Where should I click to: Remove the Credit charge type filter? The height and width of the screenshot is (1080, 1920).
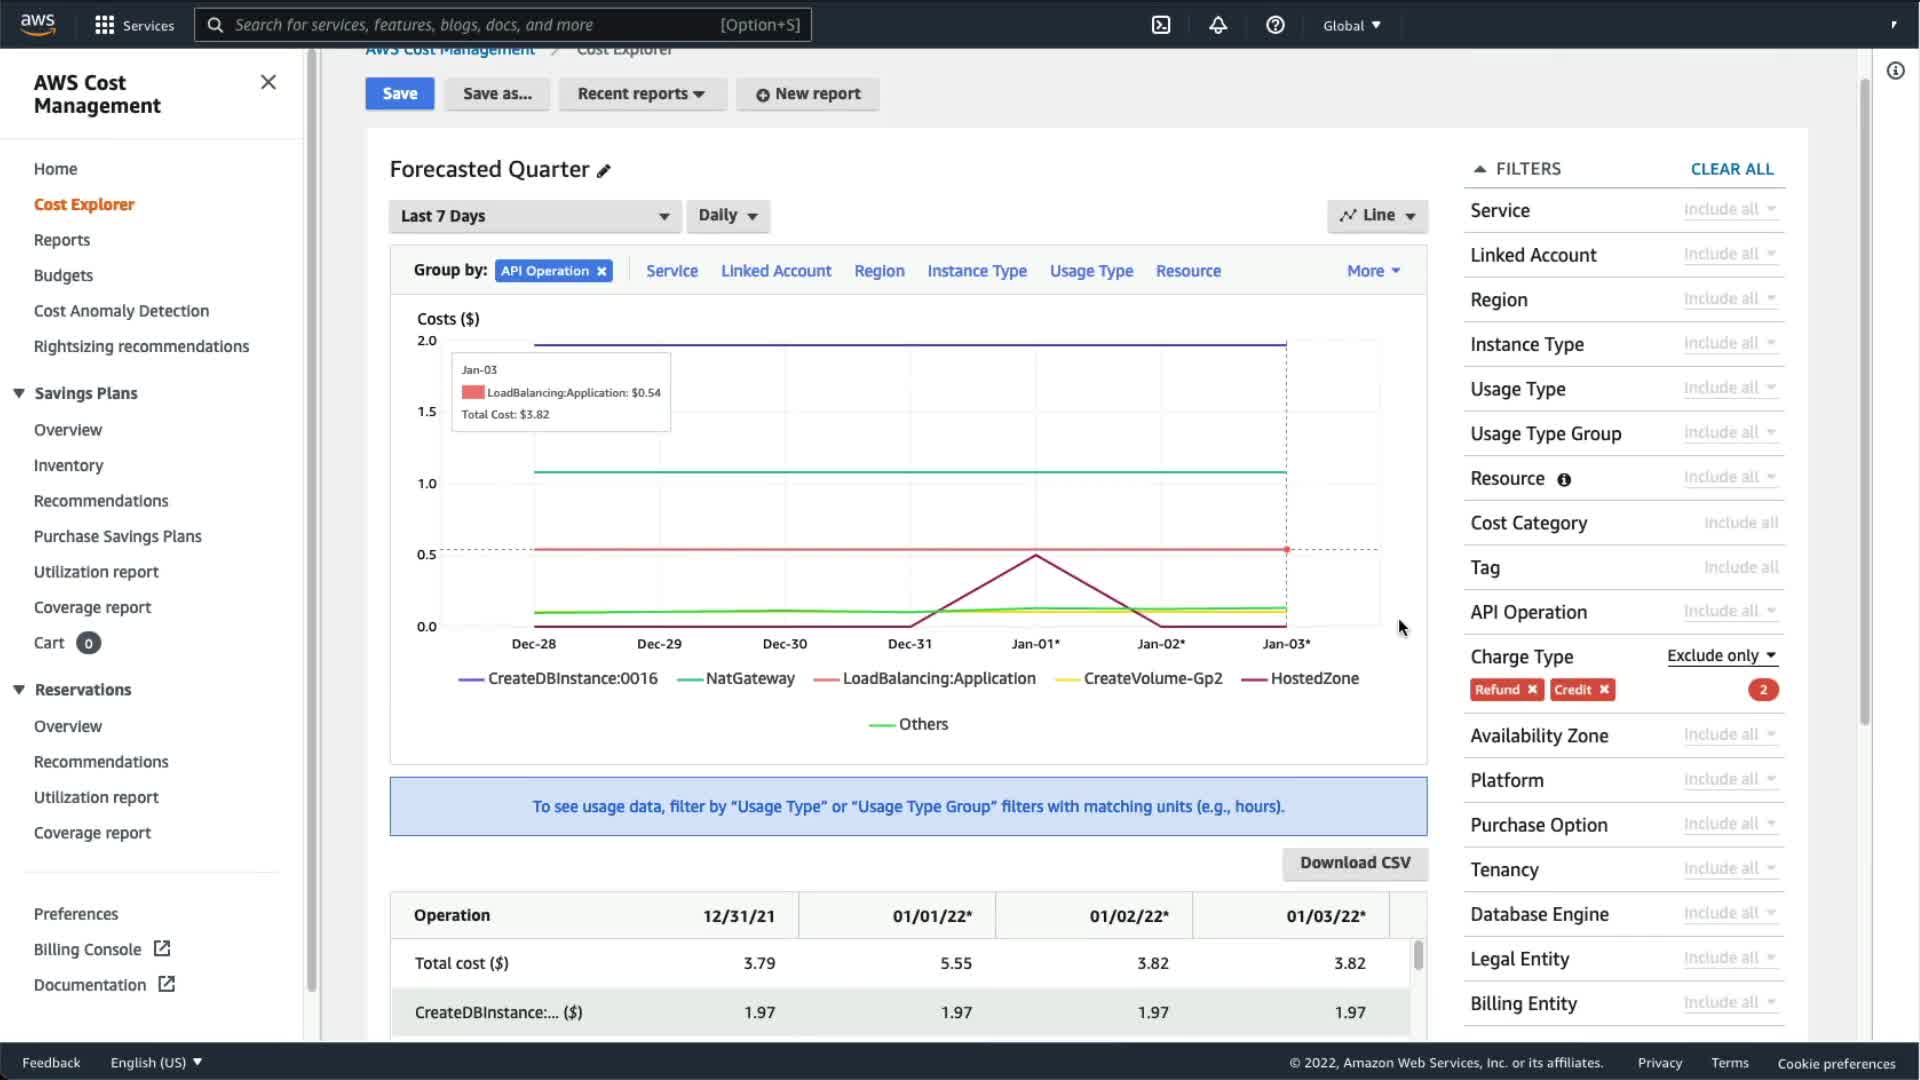(1604, 690)
